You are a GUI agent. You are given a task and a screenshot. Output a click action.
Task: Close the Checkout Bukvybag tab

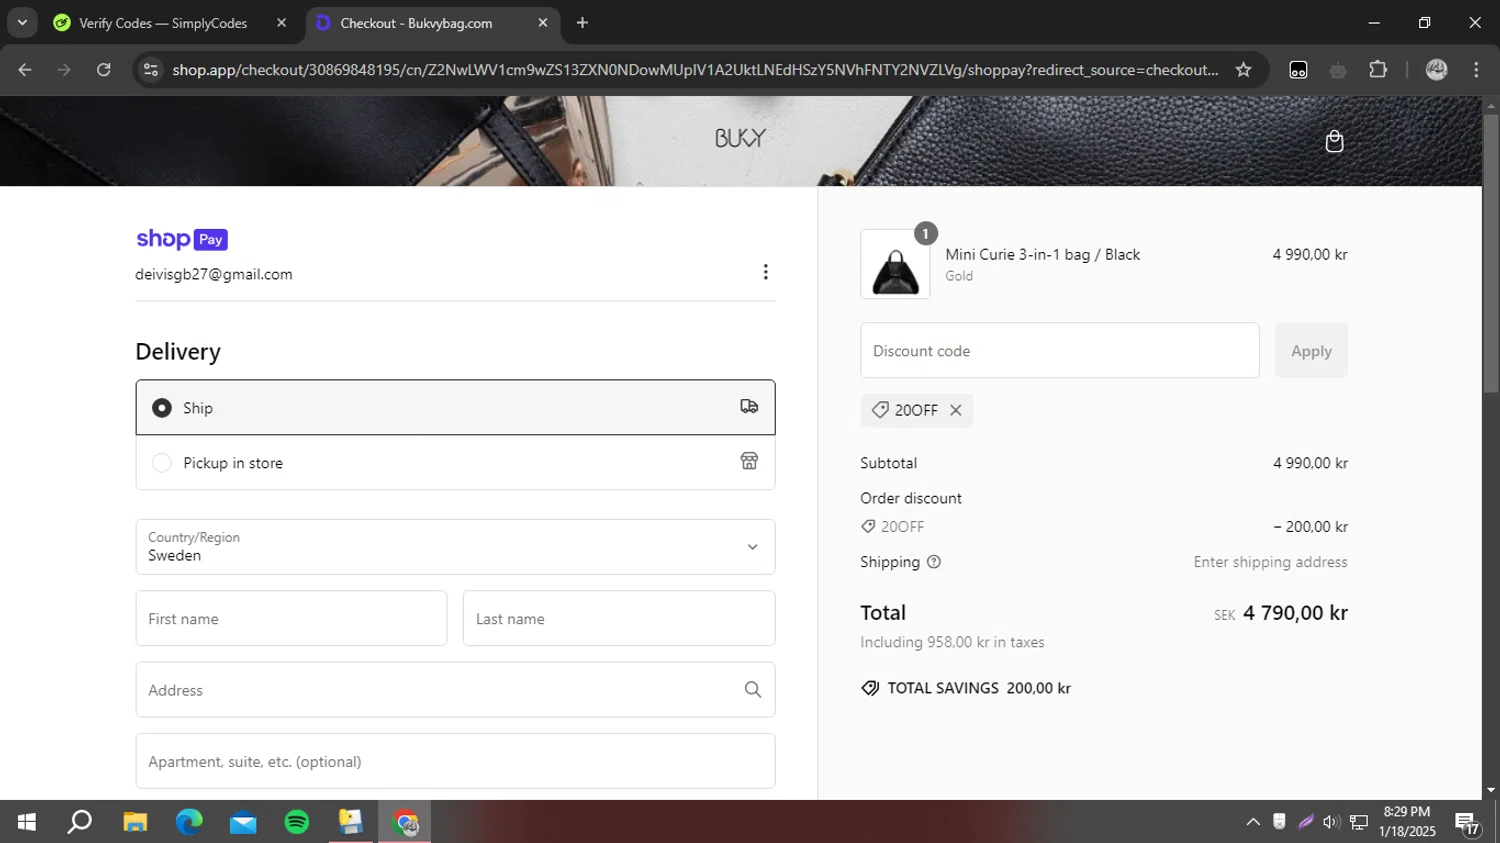point(543,22)
